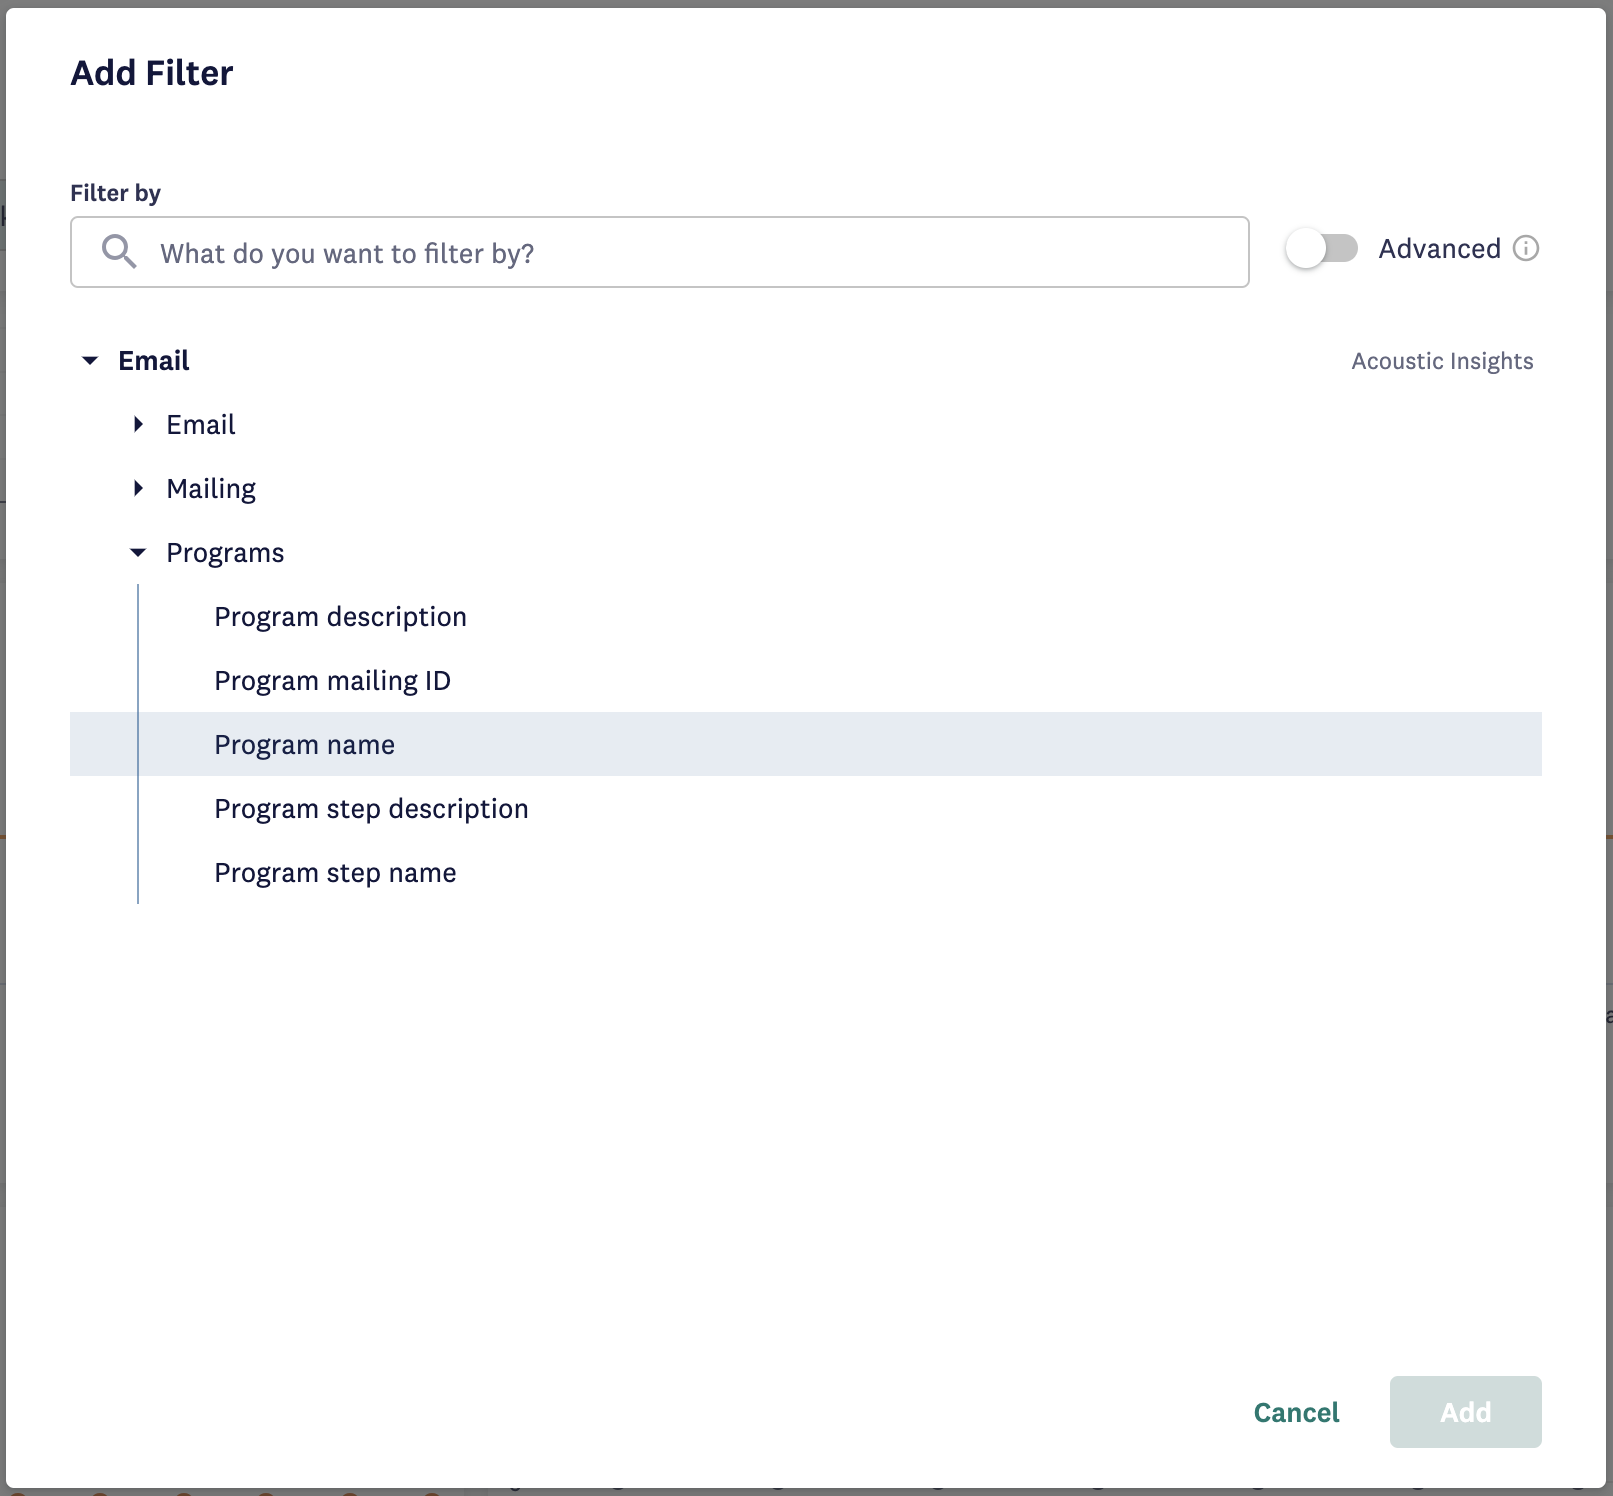This screenshot has width=1613, height=1496.
Task: Click the magnifying glass search icon
Action: (x=119, y=252)
